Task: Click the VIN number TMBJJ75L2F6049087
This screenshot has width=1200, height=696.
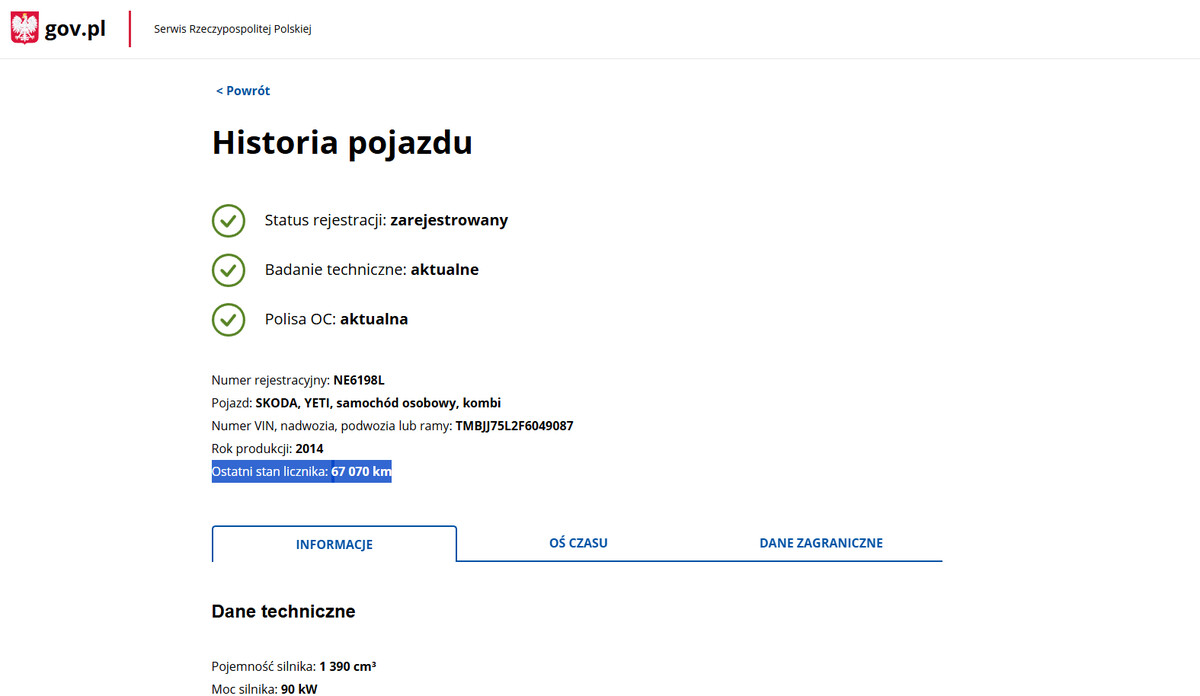Action: [514, 426]
